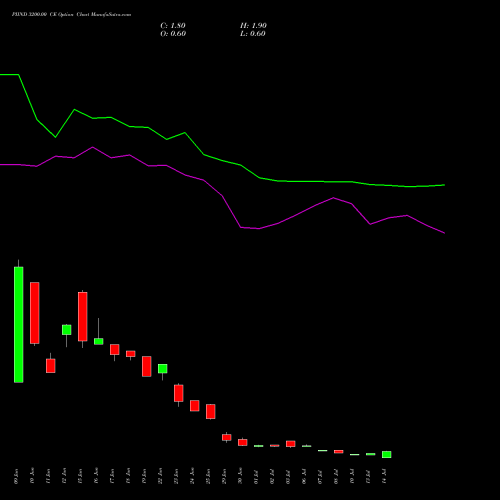
Task: Click the 22 Jun date label on axis
Action: pos(161,476)
